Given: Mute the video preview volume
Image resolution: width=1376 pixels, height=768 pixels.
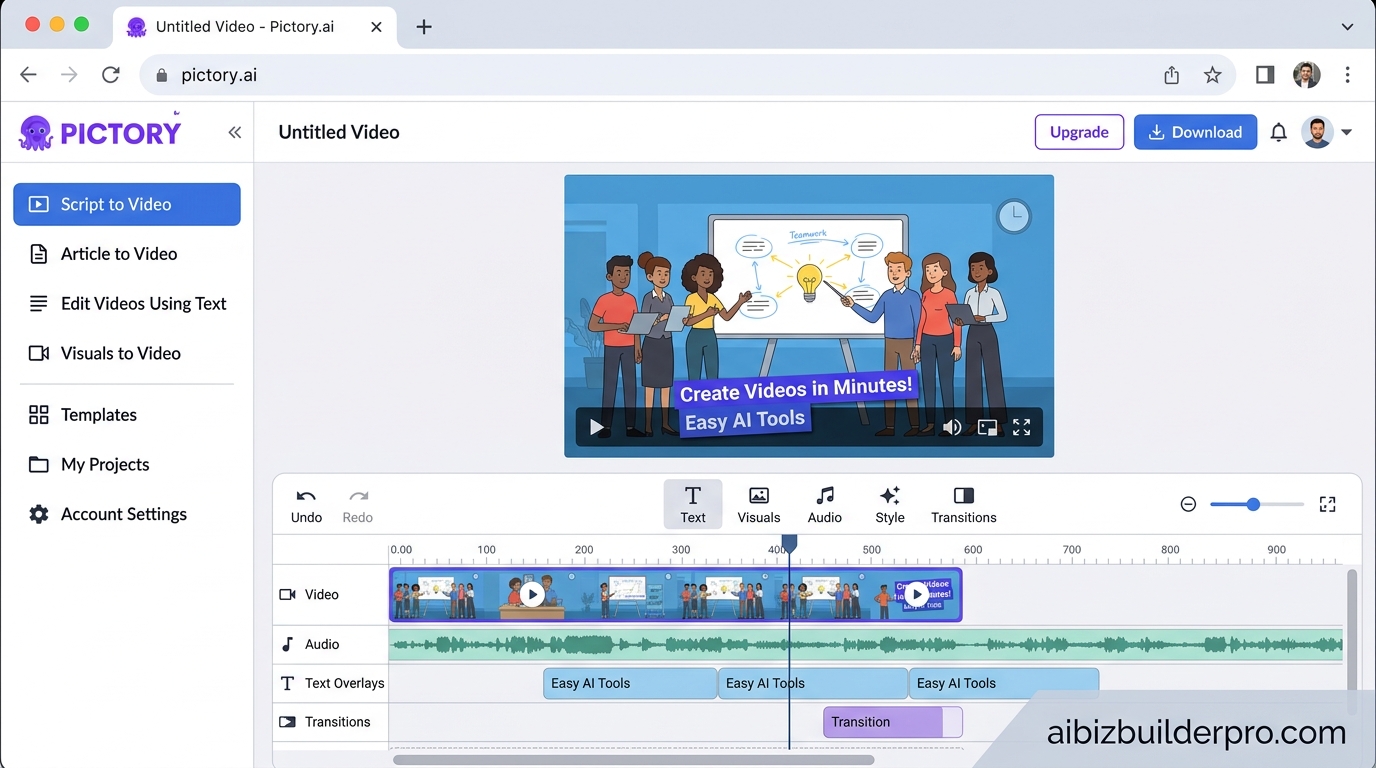Looking at the screenshot, I should click(x=951, y=427).
